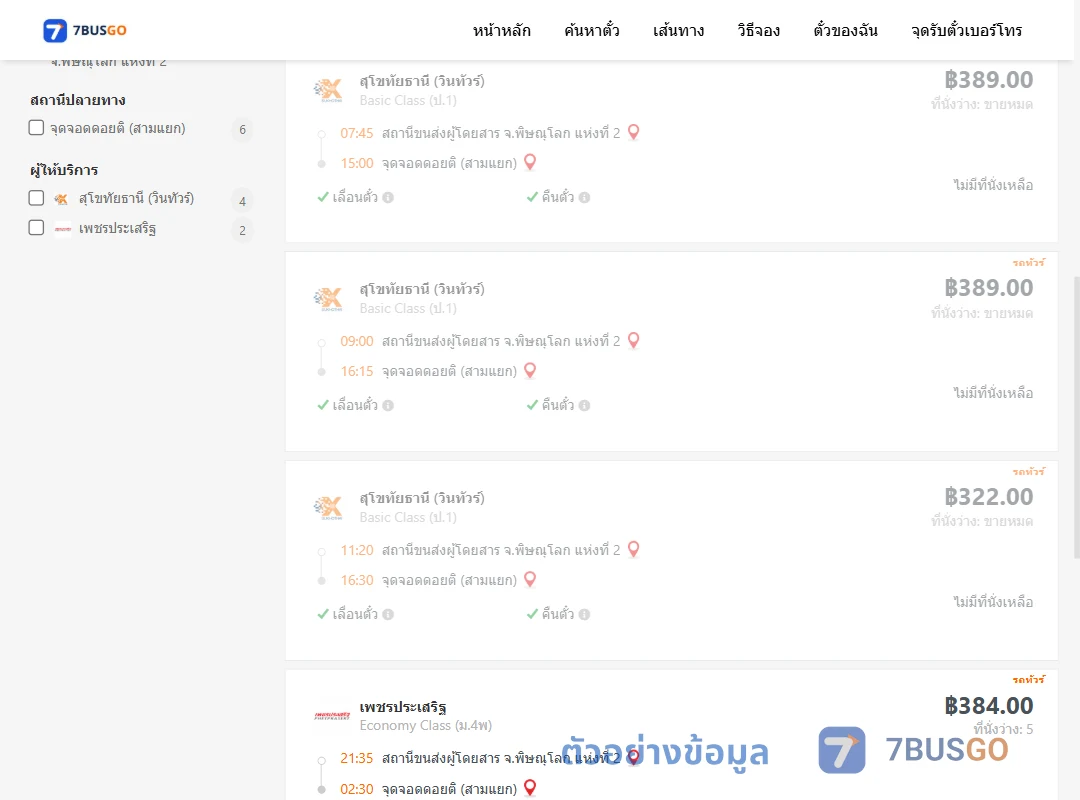Open map pin for 16:15 arrival stop

(530, 370)
